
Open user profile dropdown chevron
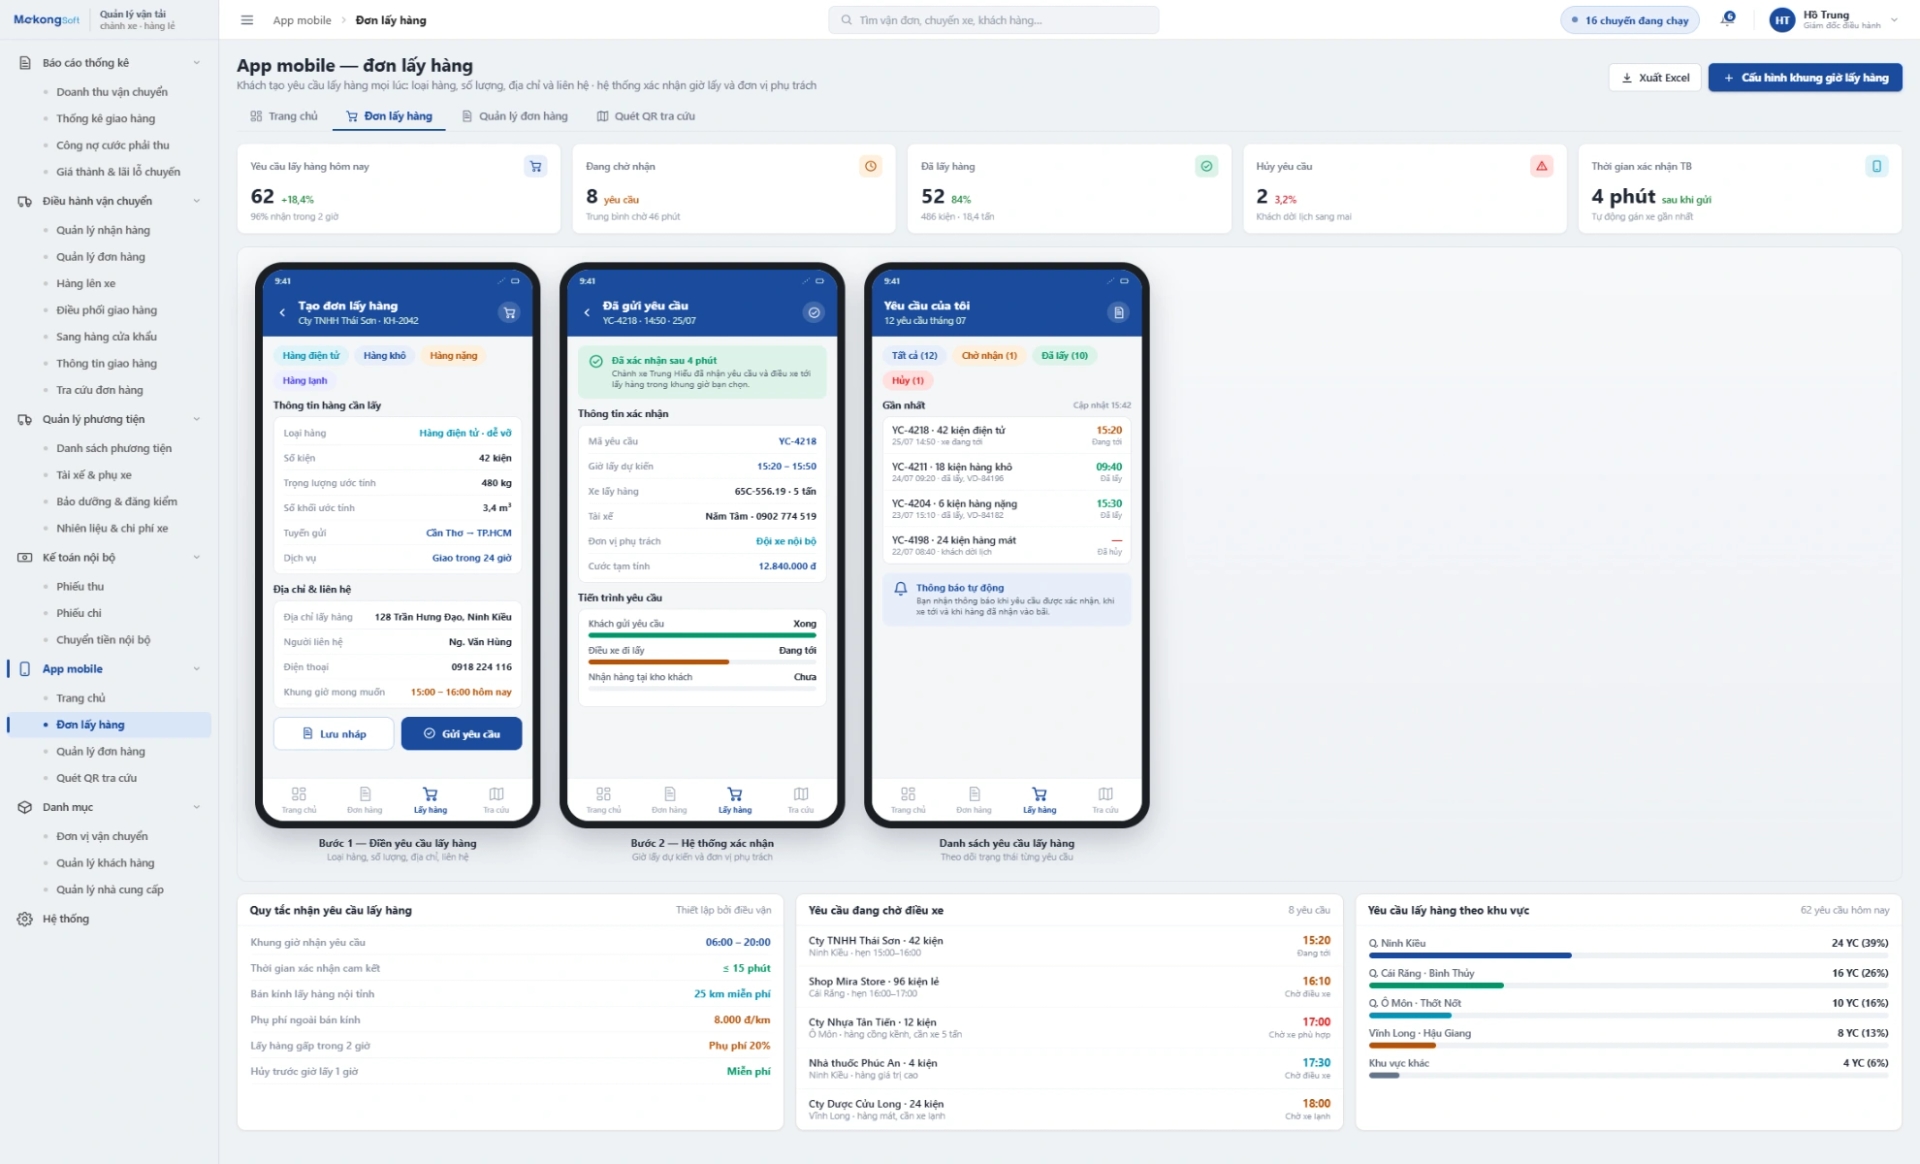(1894, 20)
